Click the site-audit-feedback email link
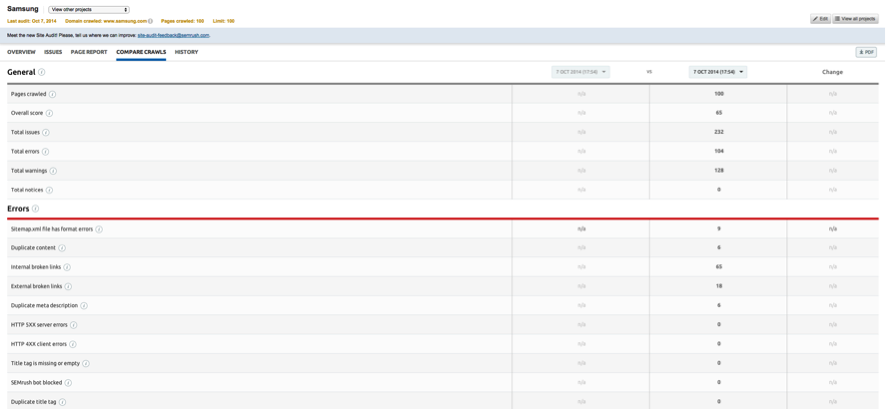 click(x=173, y=35)
